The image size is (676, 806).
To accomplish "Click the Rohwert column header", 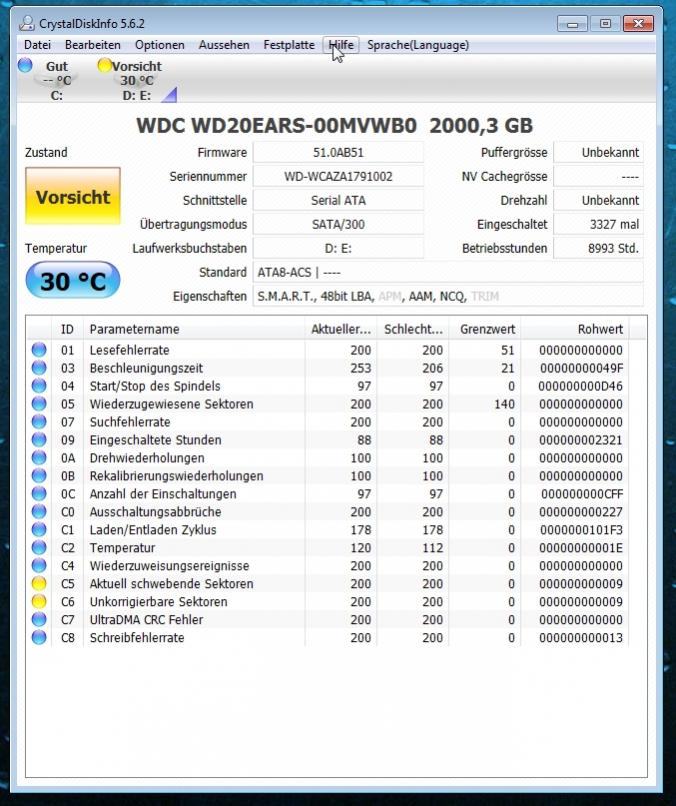I will tap(575, 329).
